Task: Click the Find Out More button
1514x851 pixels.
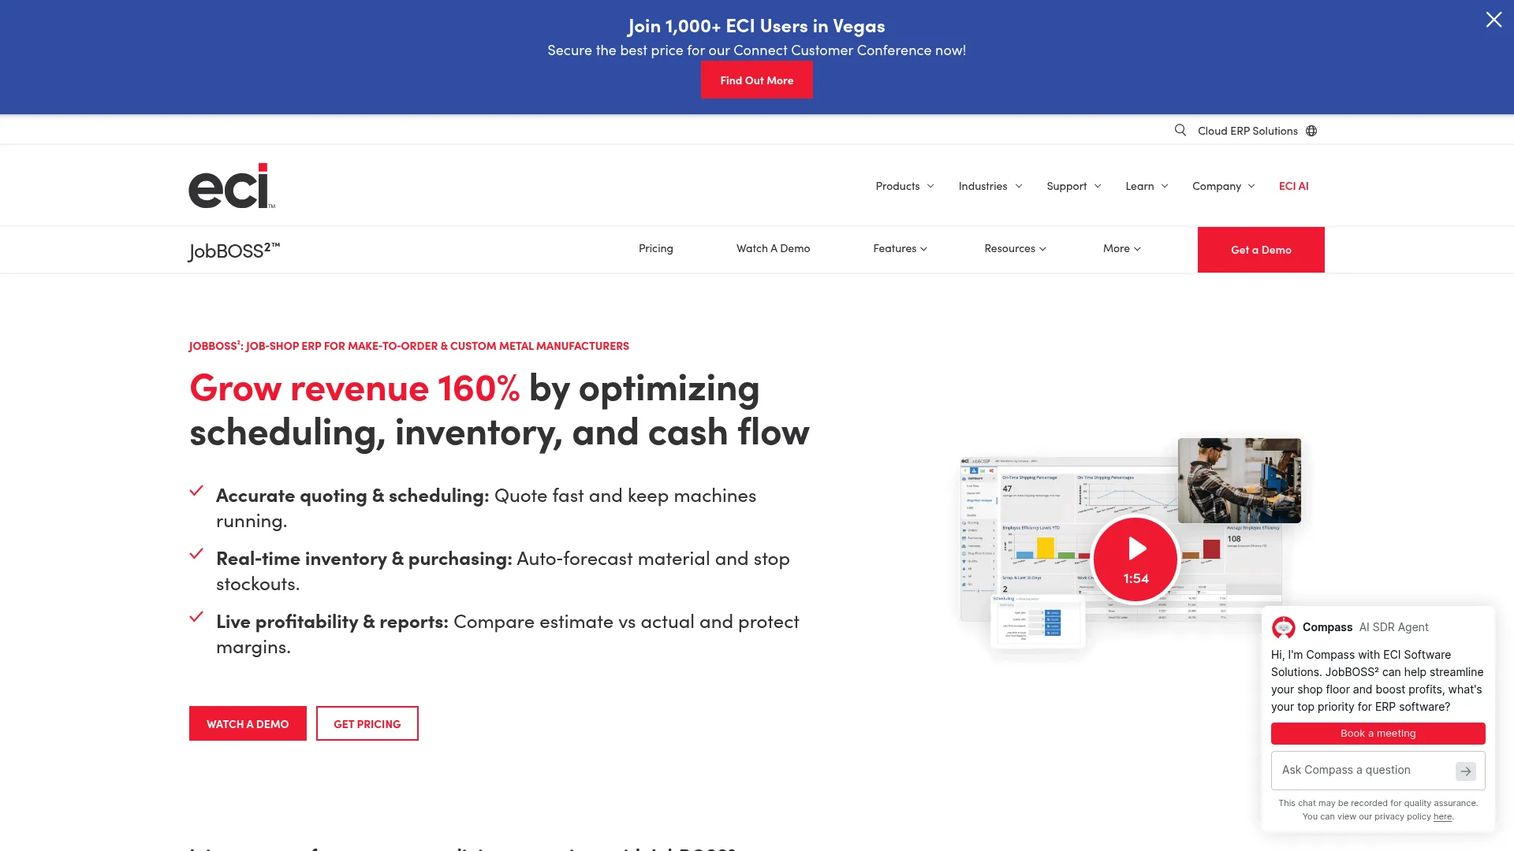Action: (756, 80)
